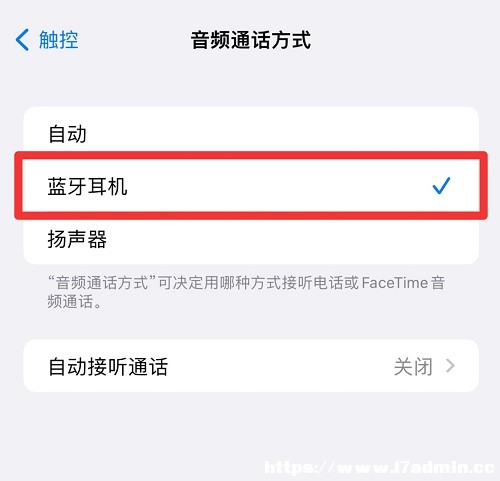
Task: Choose 蓝牙耳机 as call audio route
Action: tap(251, 186)
